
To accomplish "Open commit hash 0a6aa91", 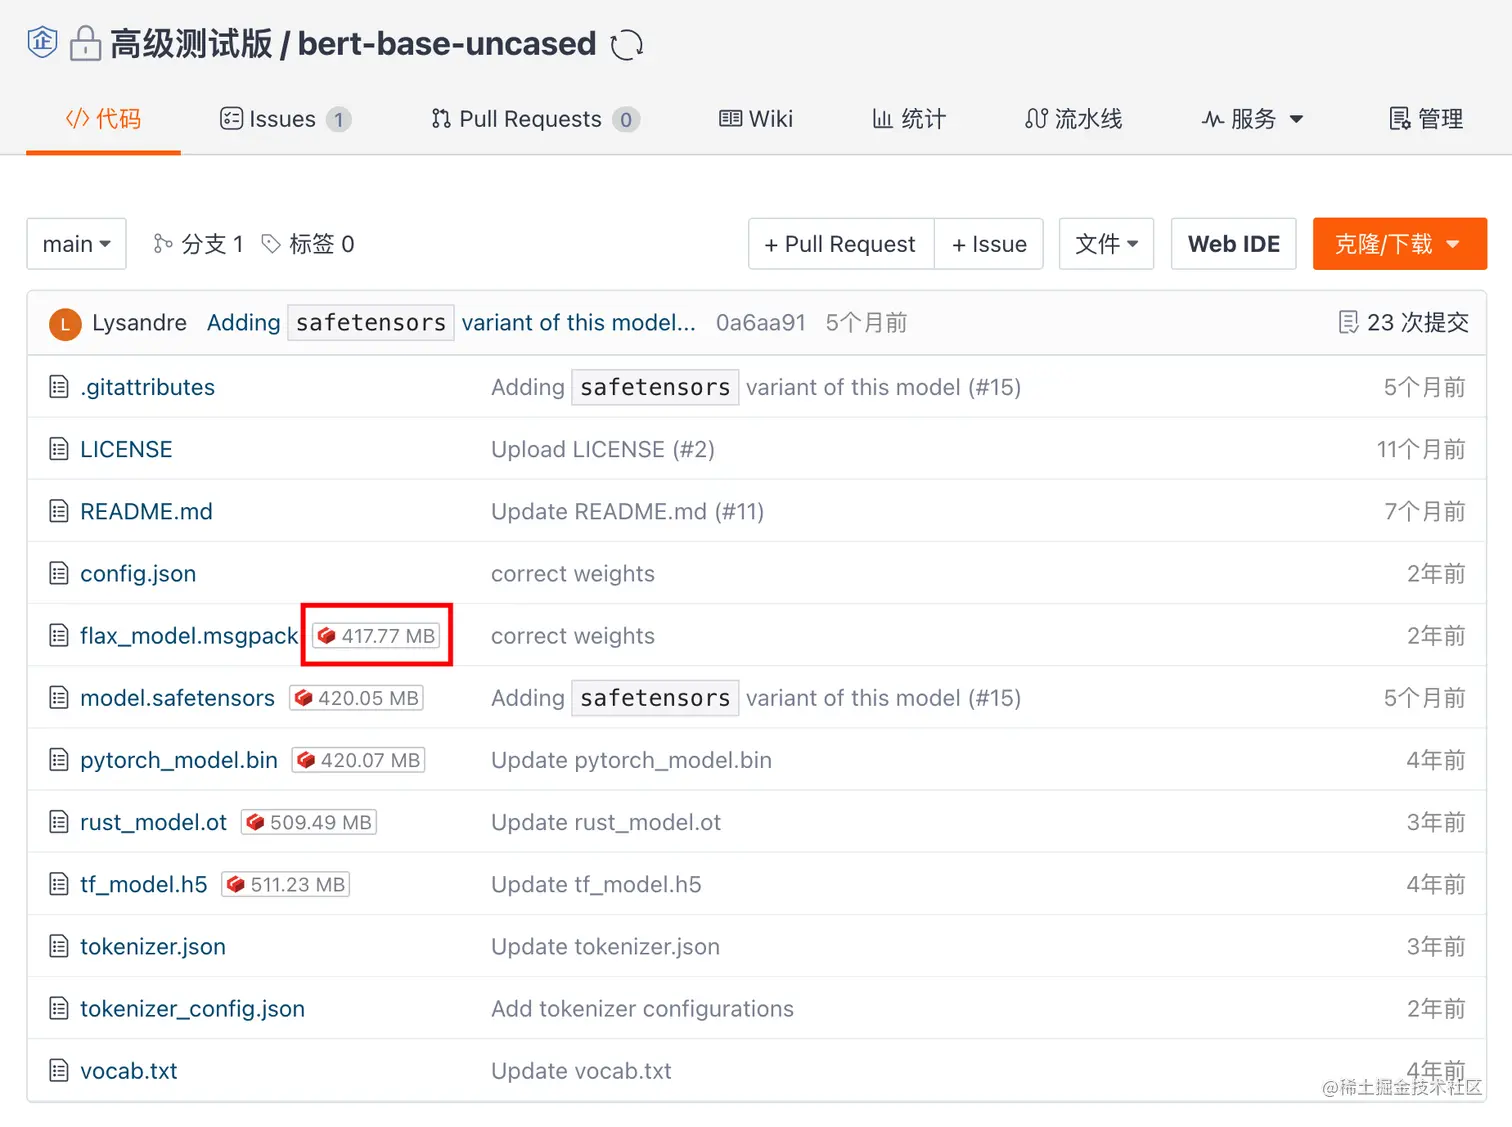I will 761,323.
